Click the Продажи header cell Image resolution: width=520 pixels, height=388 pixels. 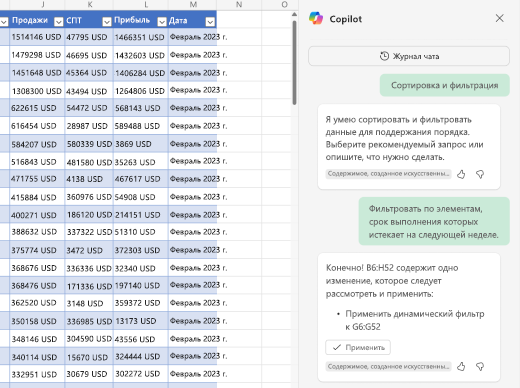[37, 20]
